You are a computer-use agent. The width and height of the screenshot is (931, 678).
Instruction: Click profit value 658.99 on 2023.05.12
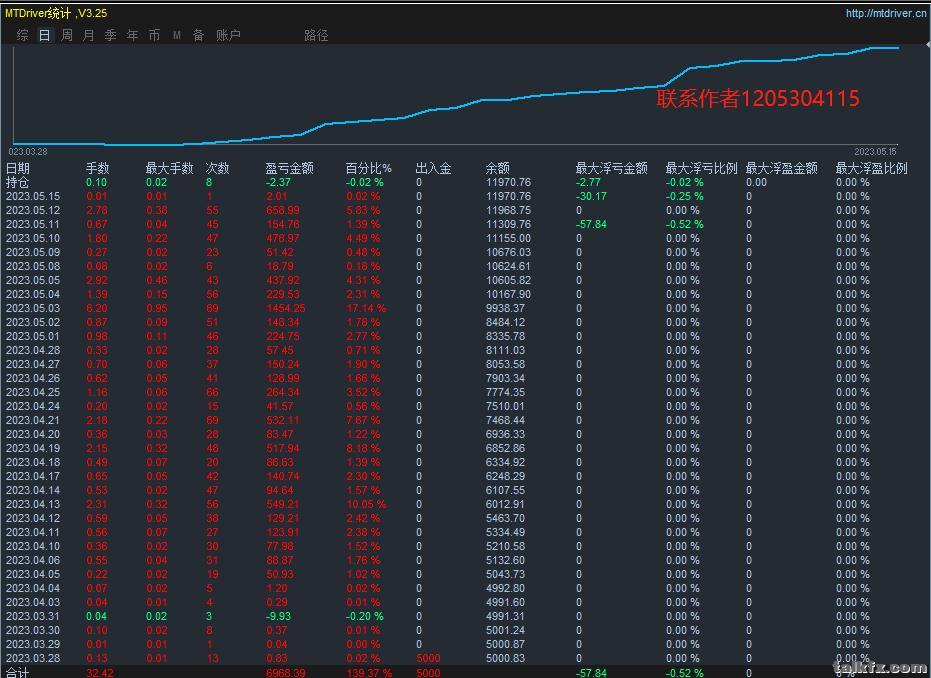[283, 210]
